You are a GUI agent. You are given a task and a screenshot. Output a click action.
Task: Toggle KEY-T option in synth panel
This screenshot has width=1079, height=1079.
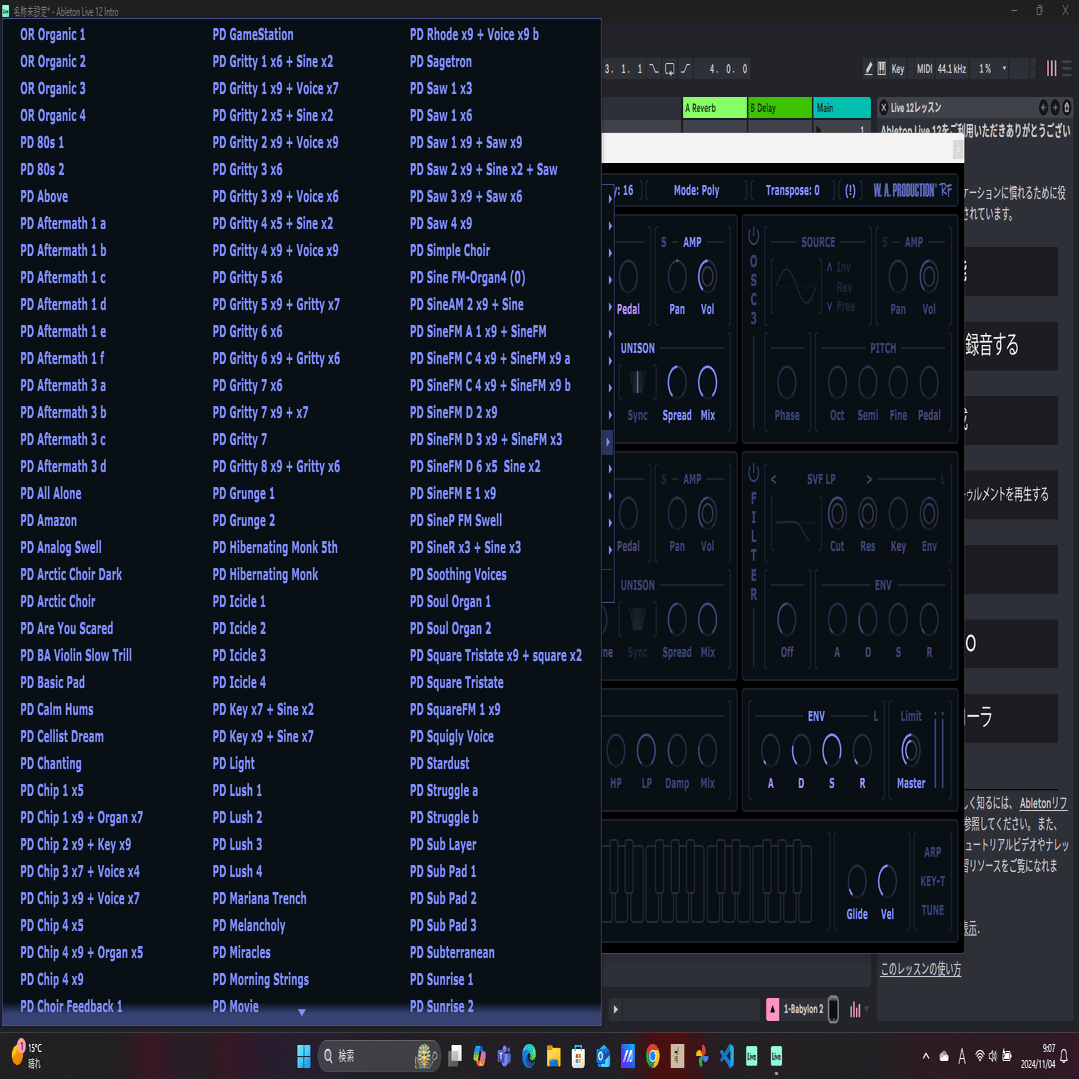[x=932, y=881]
